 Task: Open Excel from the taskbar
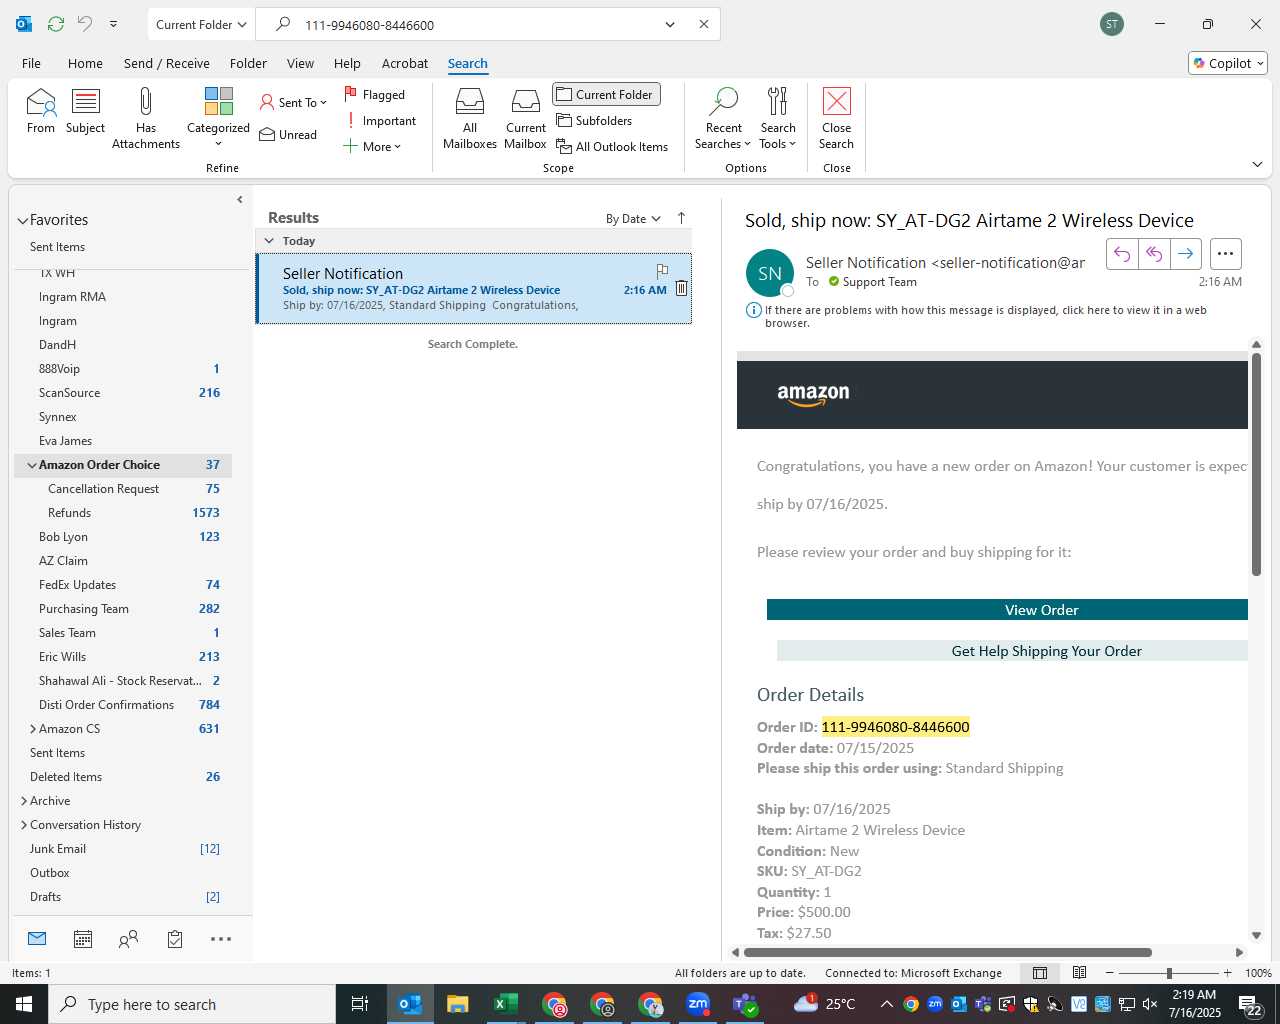pos(505,1004)
